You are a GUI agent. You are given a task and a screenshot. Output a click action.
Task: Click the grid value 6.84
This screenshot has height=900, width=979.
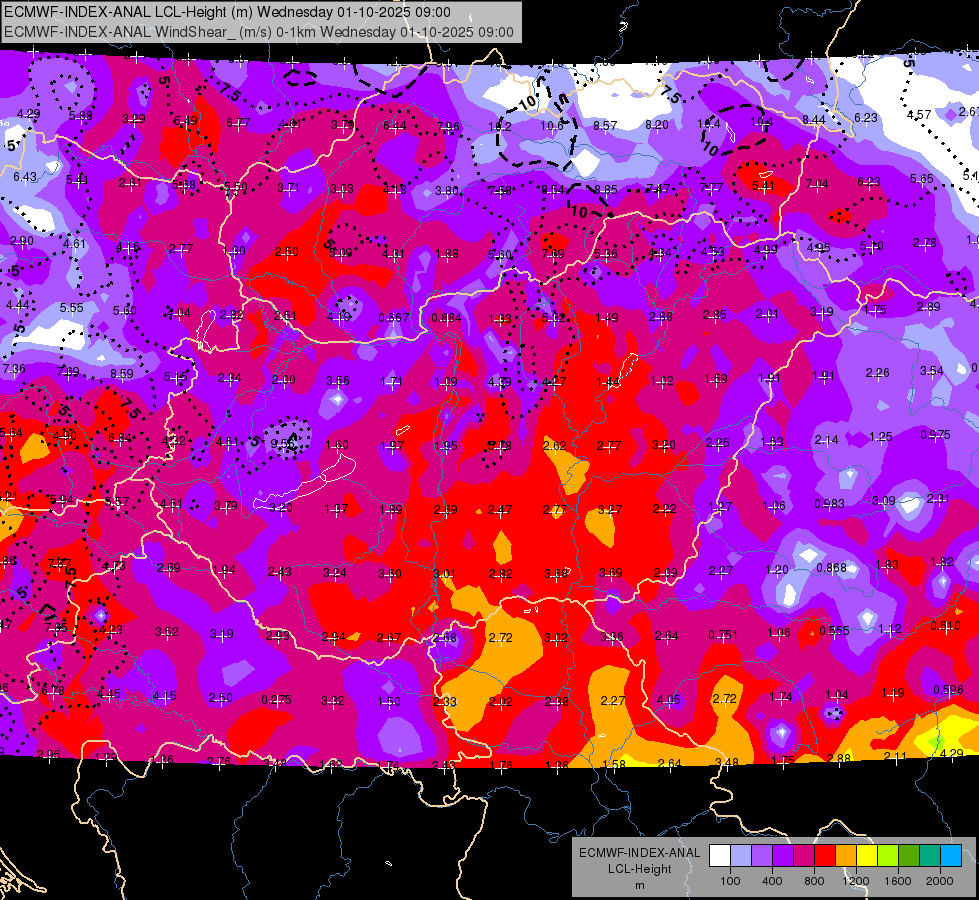(x=120, y=438)
